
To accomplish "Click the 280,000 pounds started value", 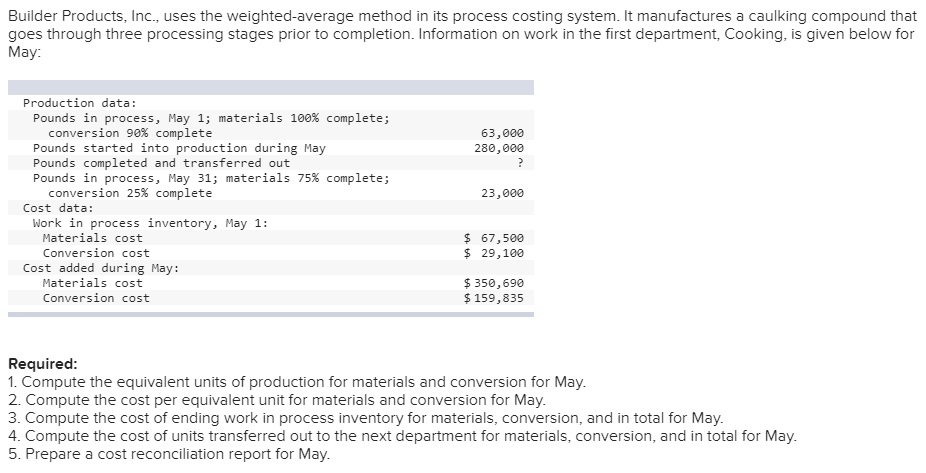I will (x=499, y=148).
